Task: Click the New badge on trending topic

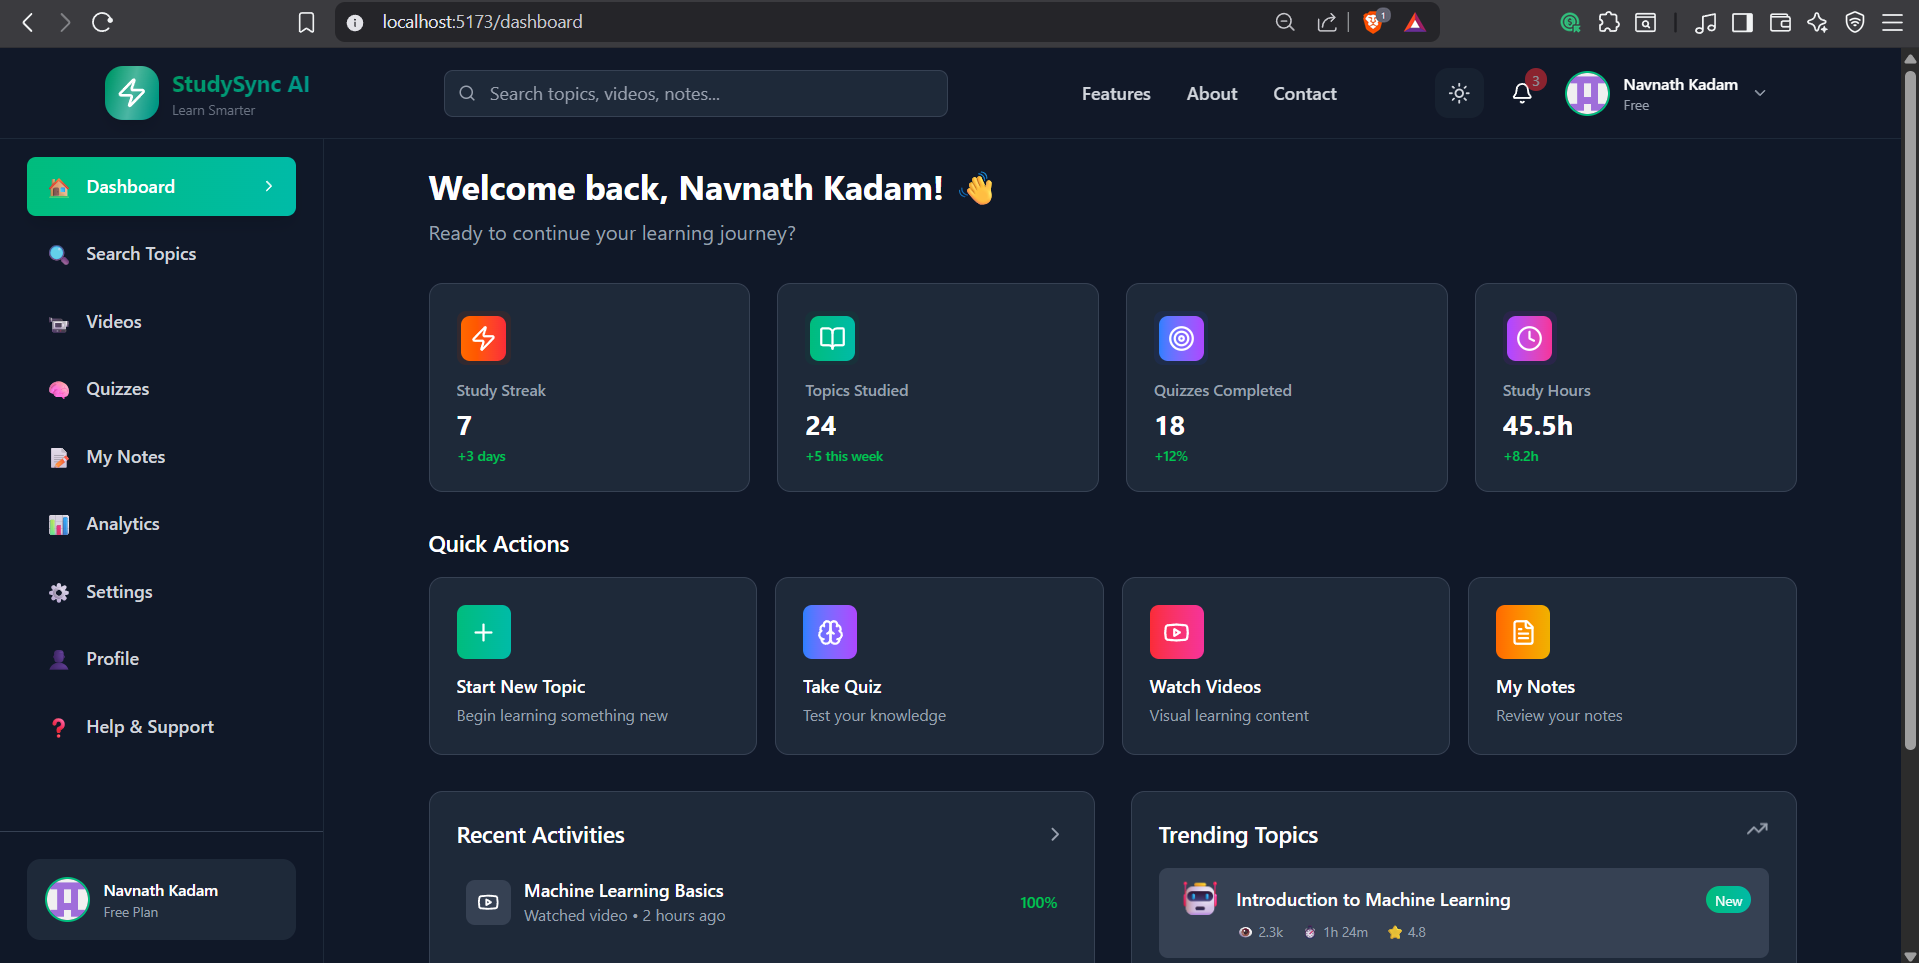Action: pos(1728,901)
